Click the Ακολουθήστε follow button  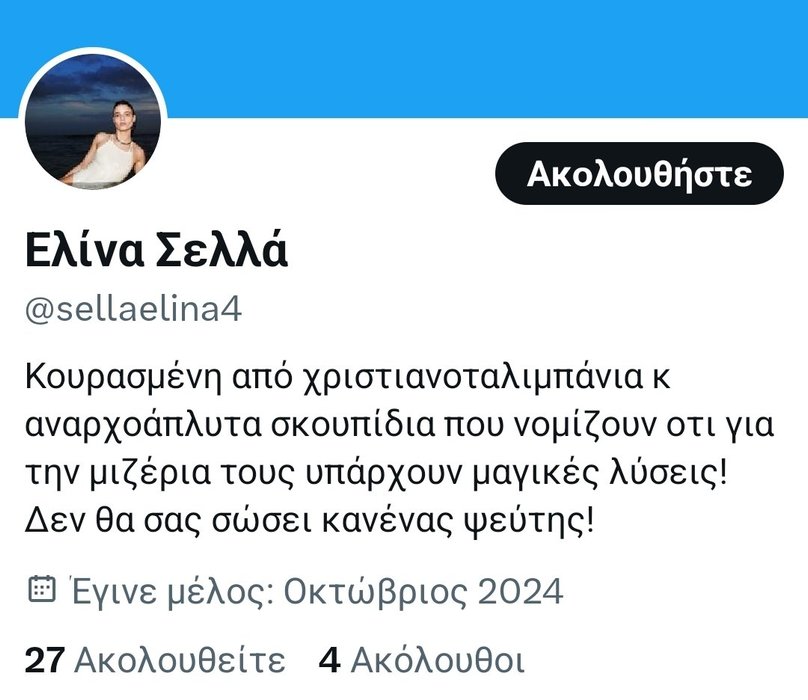[639, 174]
